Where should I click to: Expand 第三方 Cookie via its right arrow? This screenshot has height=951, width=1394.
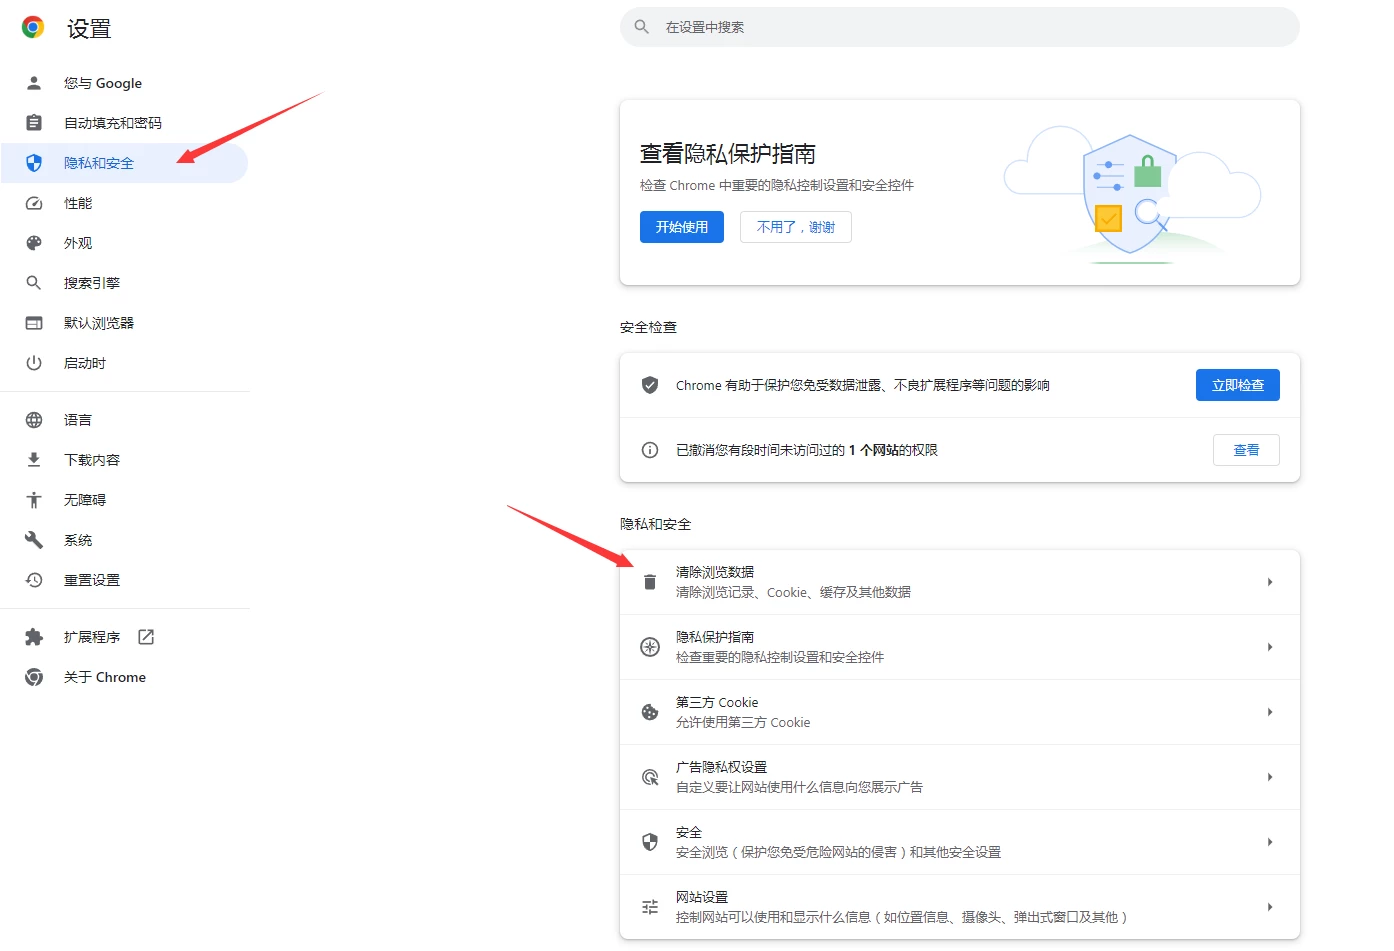pyautogui.click(x=1270, y=712)
